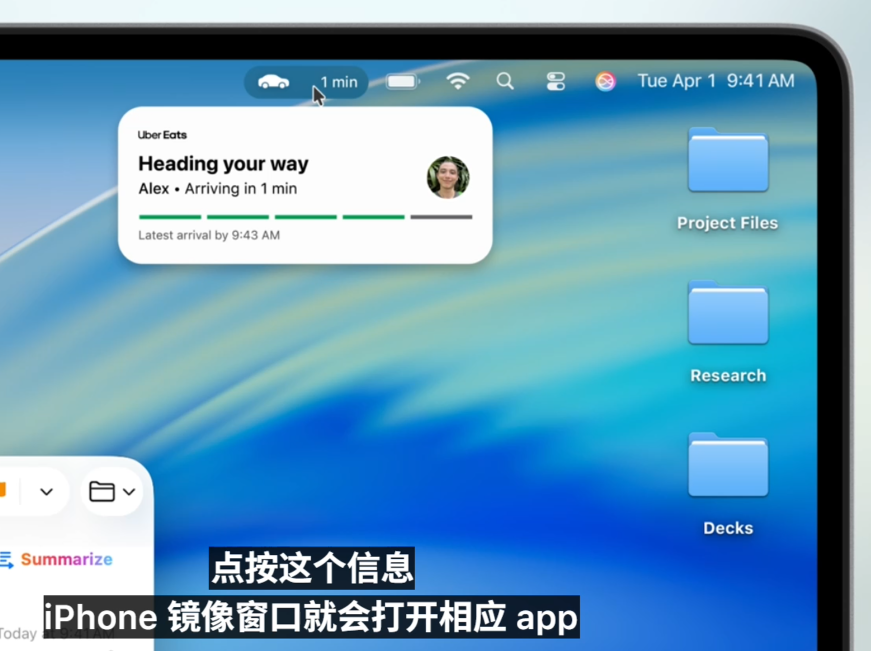Viewport: 871px width, 651px height.
Task: Select the Project Files folder icon
Action: tap(728, 160)
